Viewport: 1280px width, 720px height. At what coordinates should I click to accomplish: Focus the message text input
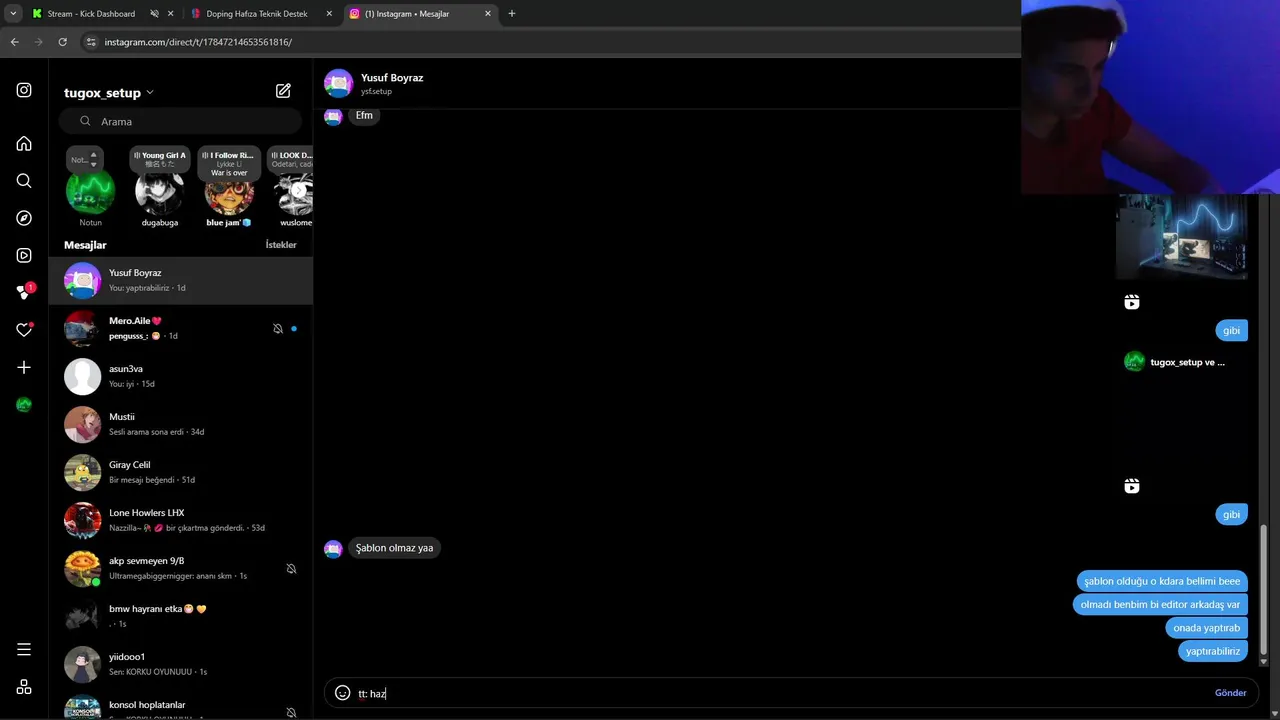(780, 693)
